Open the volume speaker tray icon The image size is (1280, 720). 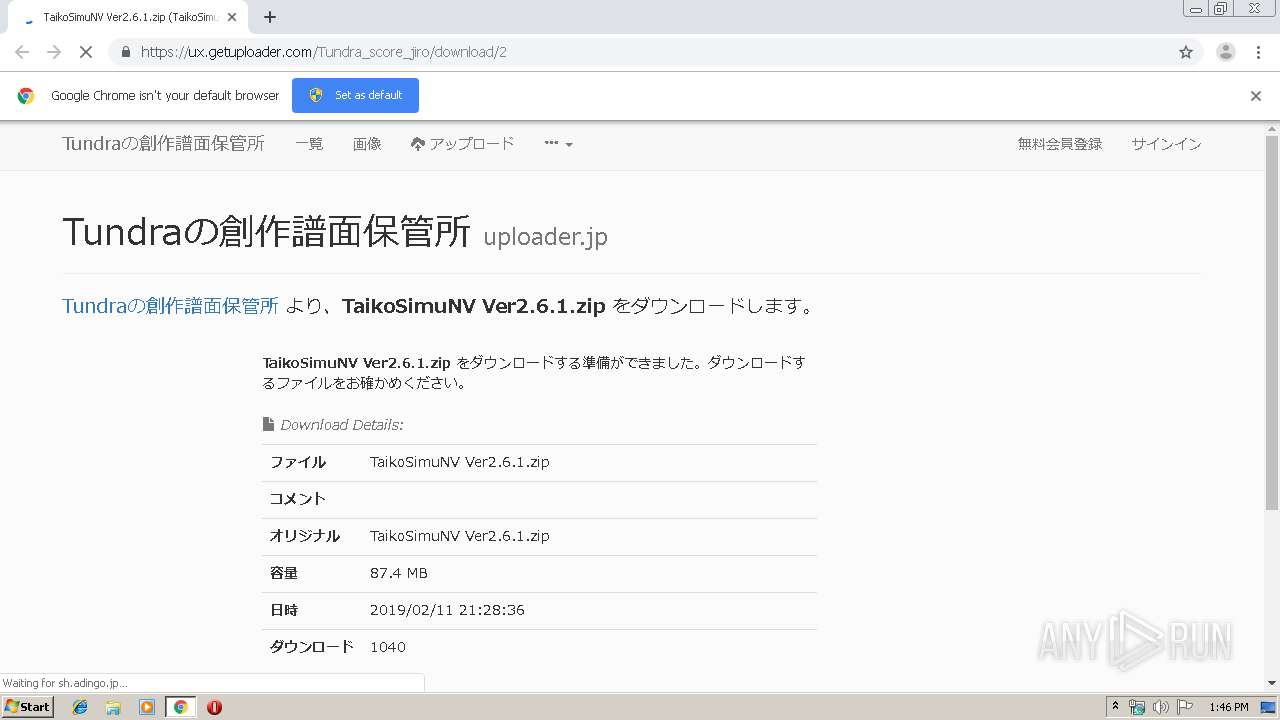[1161, 707]
